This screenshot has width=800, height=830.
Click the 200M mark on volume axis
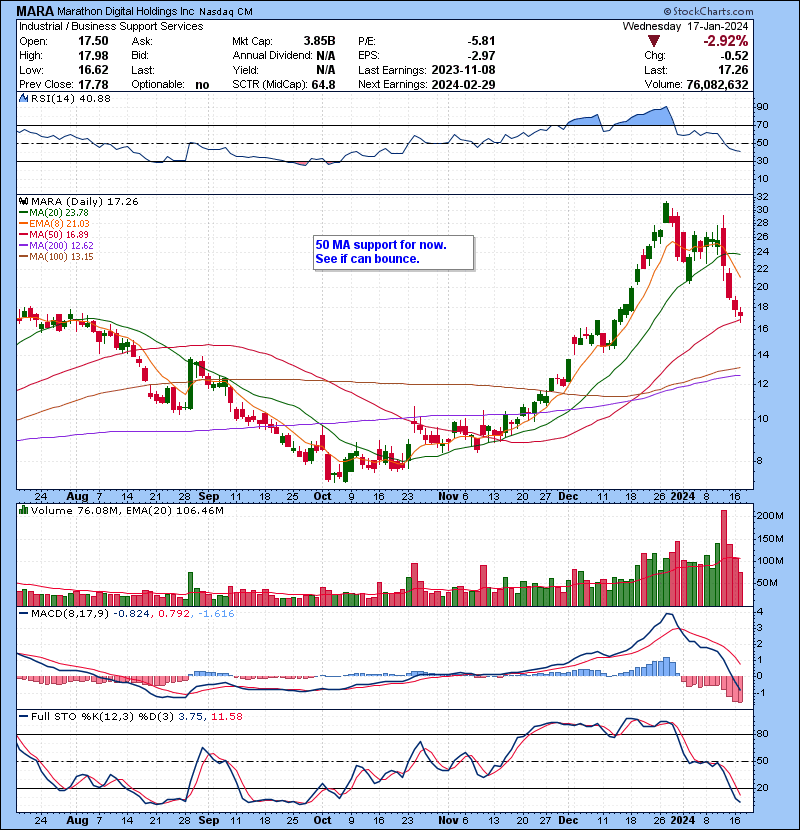[769, 516]
